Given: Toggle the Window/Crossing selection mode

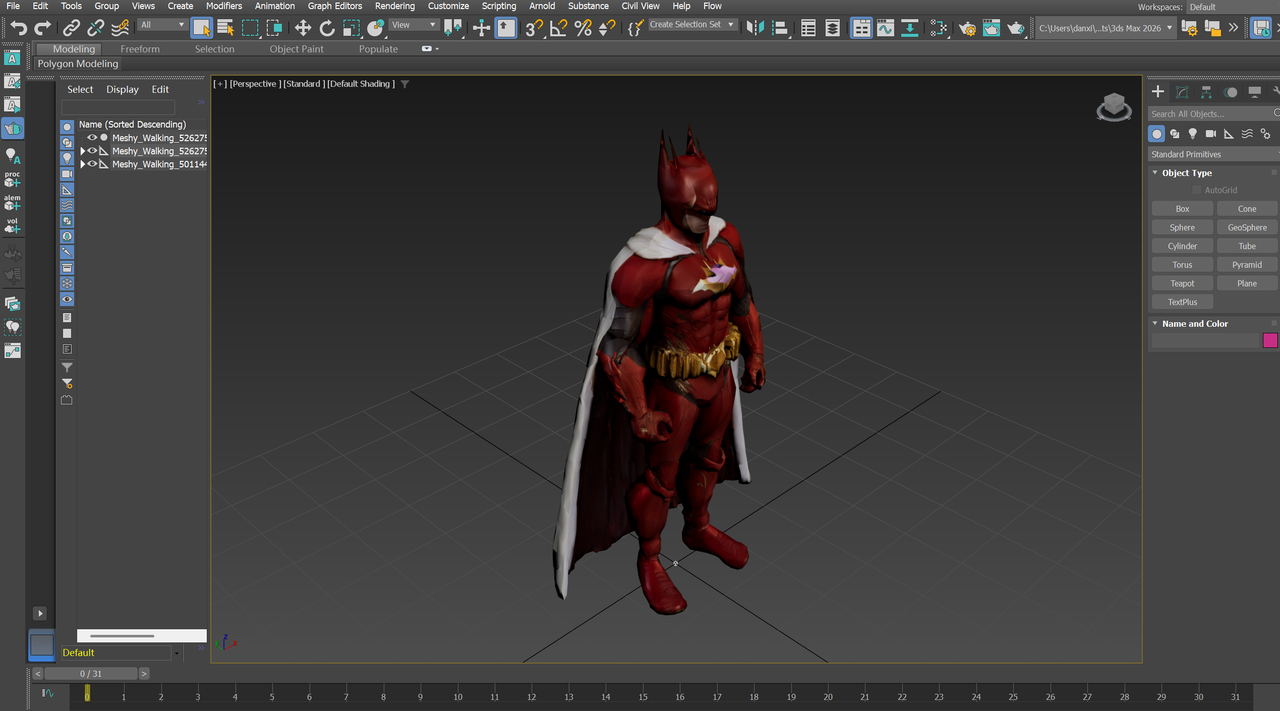Looking at the screenshot, I should pyautogui.click(x=274, y=28).
